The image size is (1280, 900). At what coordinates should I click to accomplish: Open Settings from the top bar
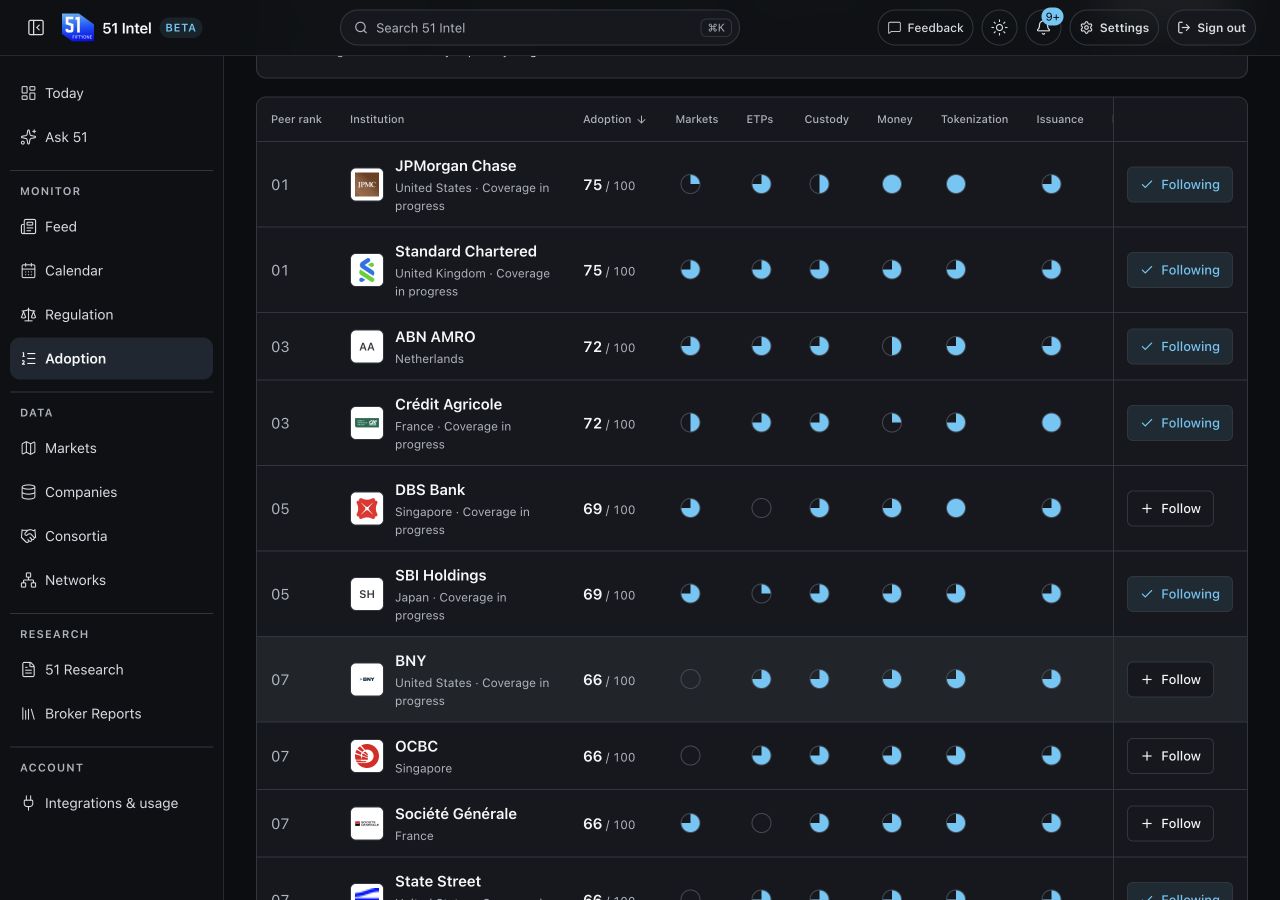(1114, 28)
